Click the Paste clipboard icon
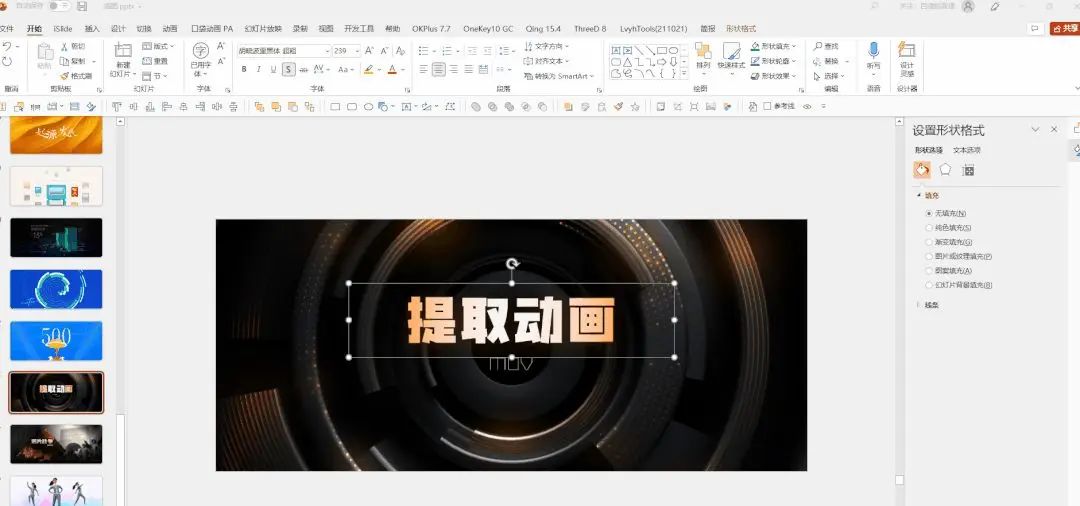Viewport: 1080px width, 506px height. tap(45, 52)
